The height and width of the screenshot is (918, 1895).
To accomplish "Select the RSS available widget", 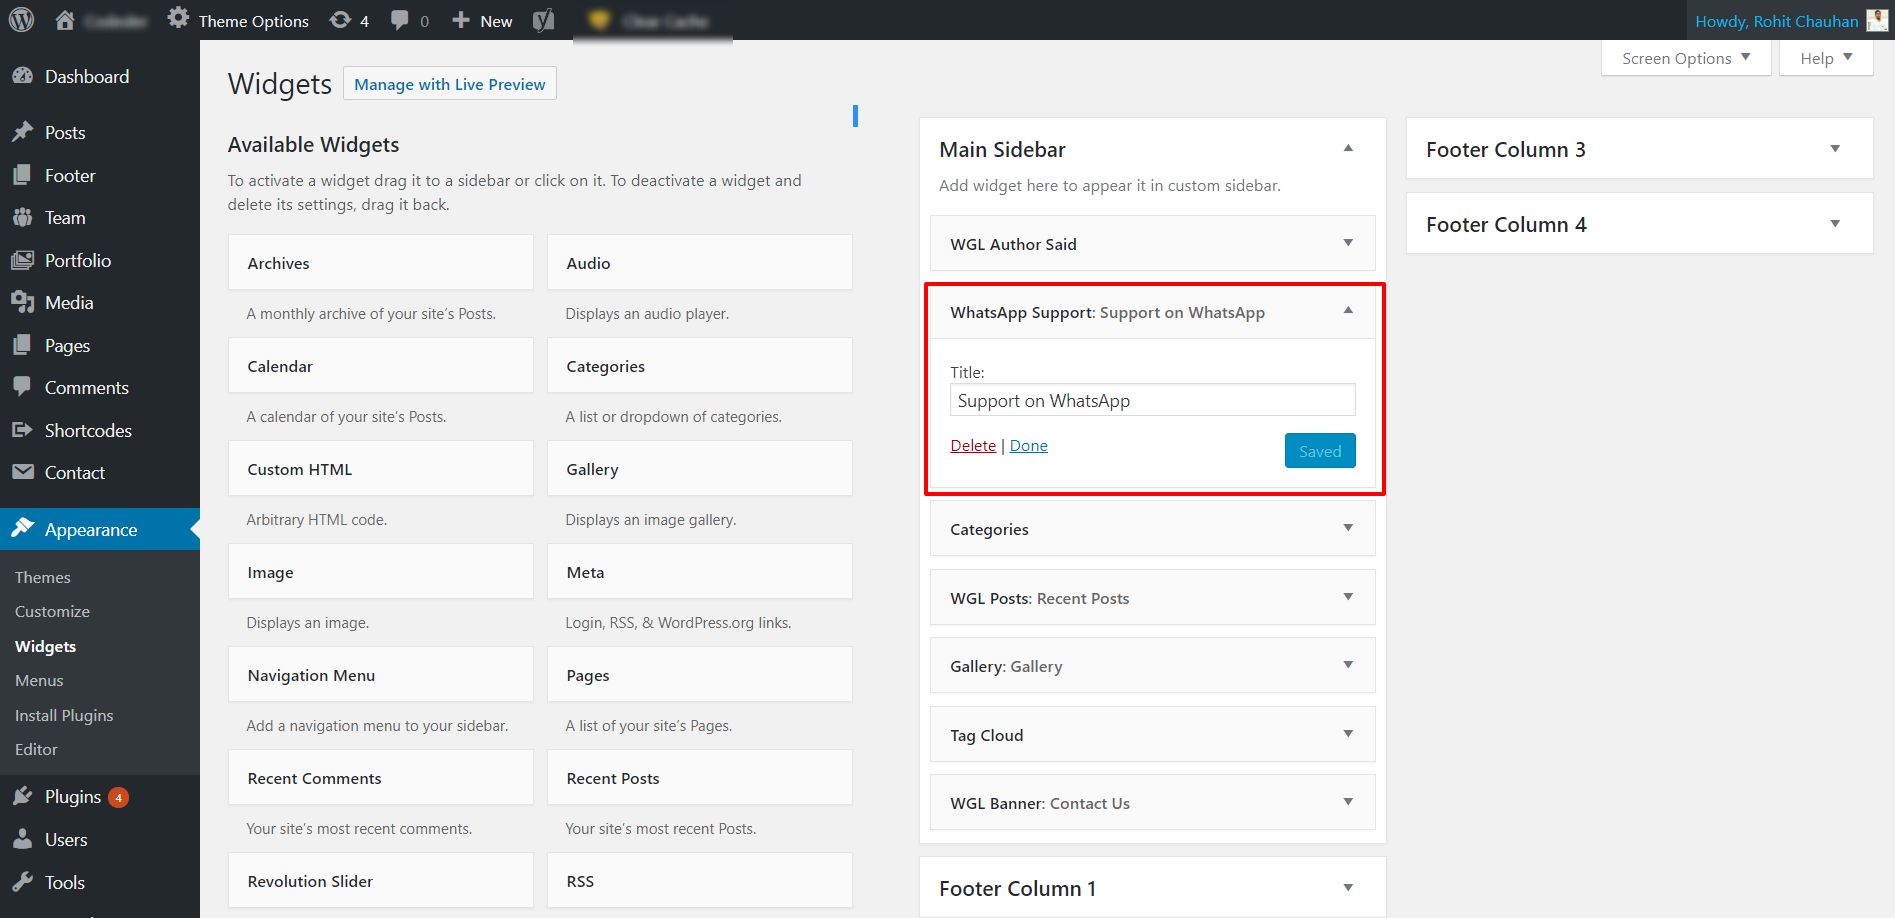I will [x=700, y=881].
